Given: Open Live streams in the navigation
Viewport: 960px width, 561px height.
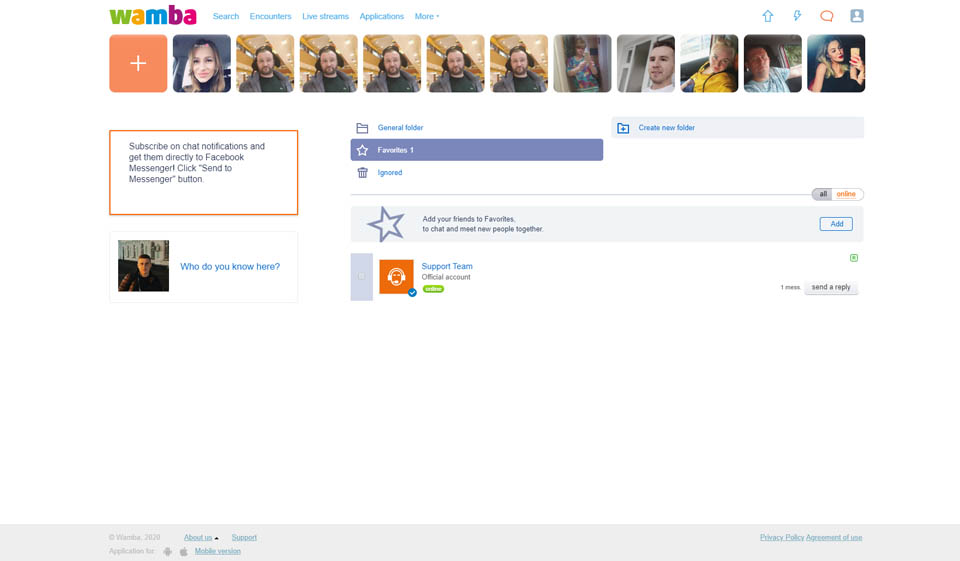Looking at the screenshot, I should (325, 16).
